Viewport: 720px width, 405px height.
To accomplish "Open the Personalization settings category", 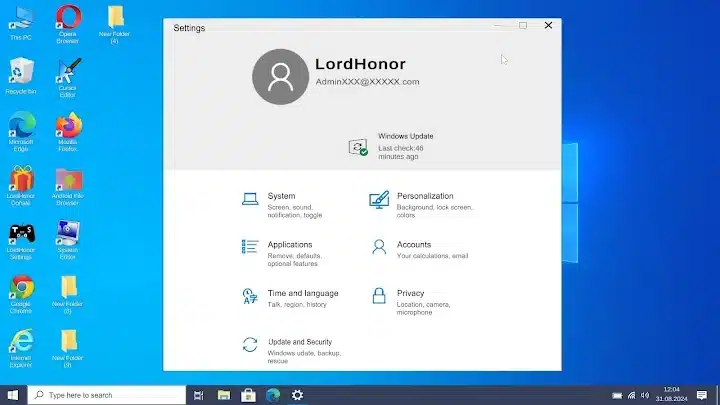I will pyautogui.click(x=422, y=205).
